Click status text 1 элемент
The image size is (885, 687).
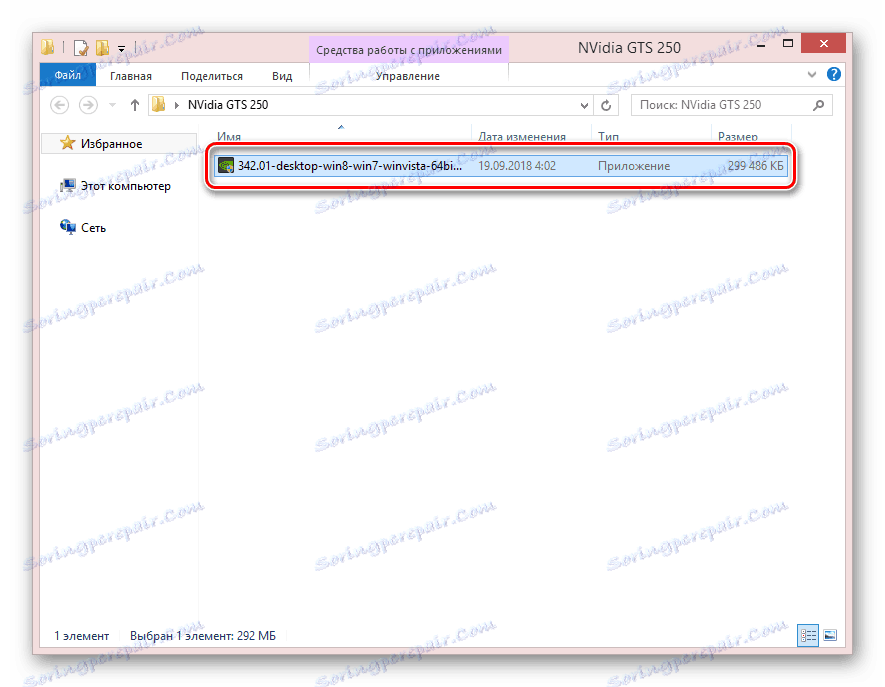click(82, 636)
